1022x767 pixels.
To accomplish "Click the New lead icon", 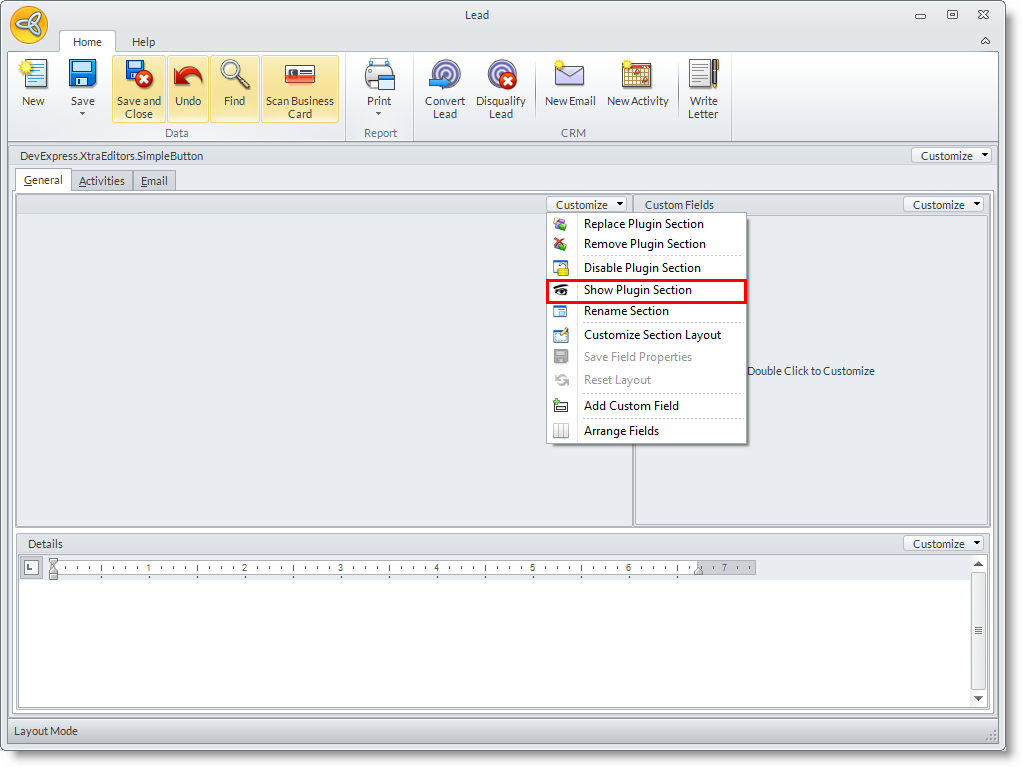I will click(x=33, y=77).
